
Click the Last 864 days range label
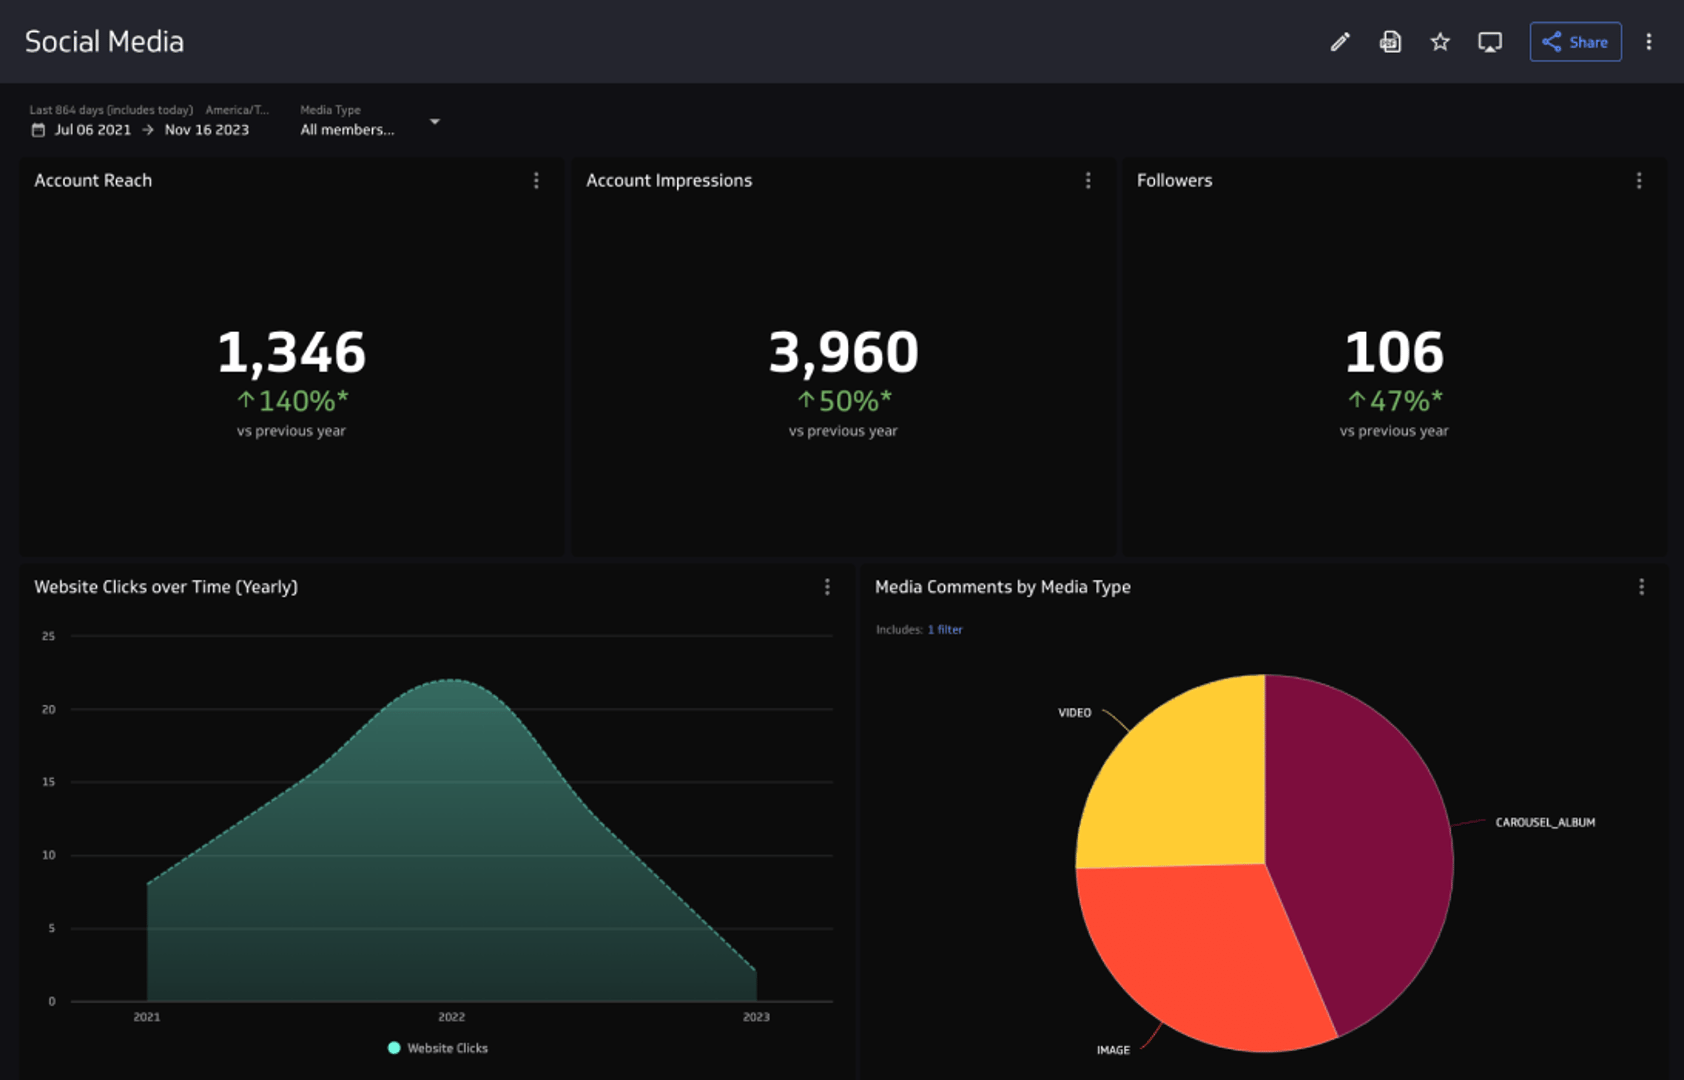[x=111, y=110]
